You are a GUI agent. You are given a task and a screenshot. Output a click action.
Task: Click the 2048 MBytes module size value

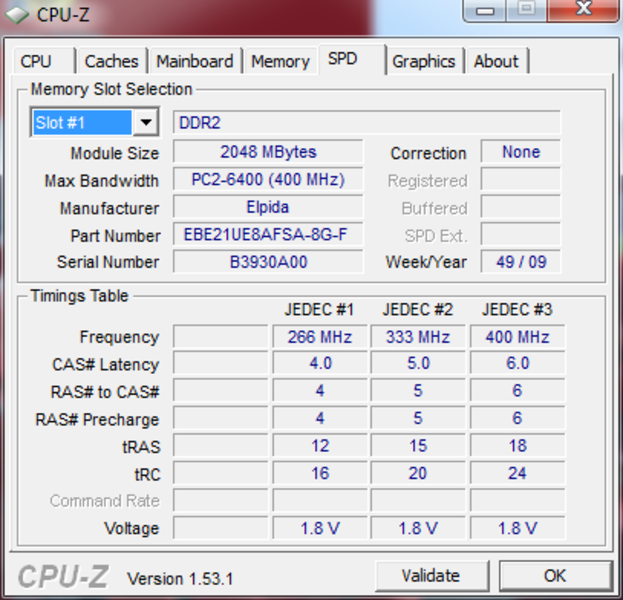click(268, 152)
